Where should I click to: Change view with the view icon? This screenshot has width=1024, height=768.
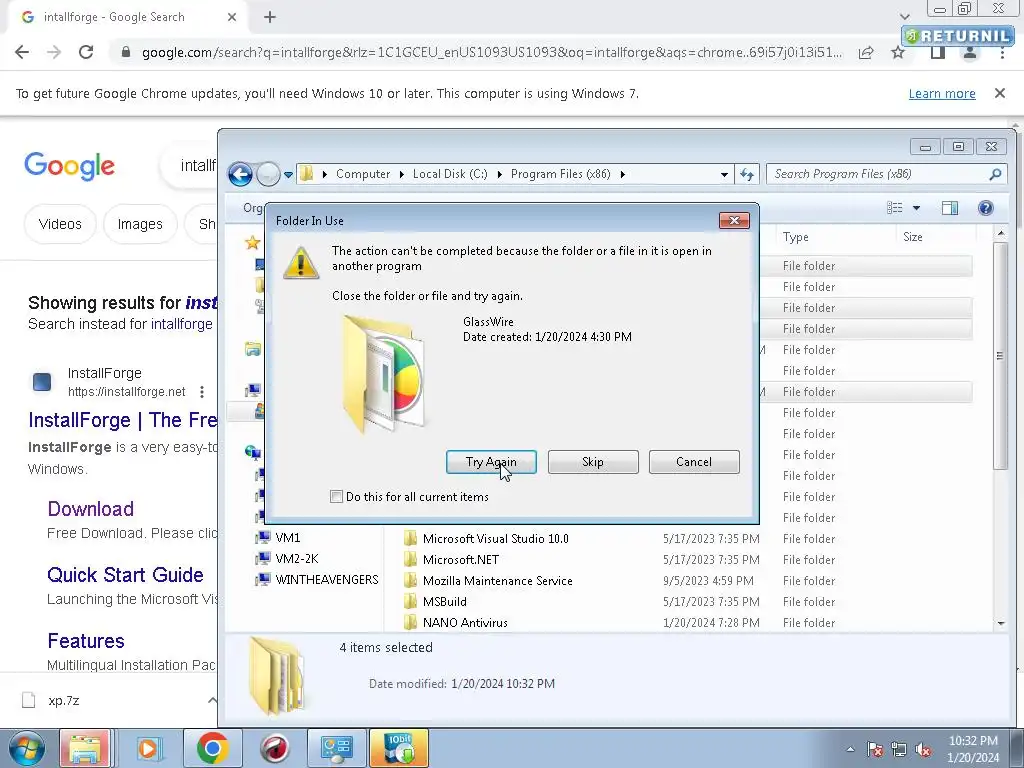895,208
